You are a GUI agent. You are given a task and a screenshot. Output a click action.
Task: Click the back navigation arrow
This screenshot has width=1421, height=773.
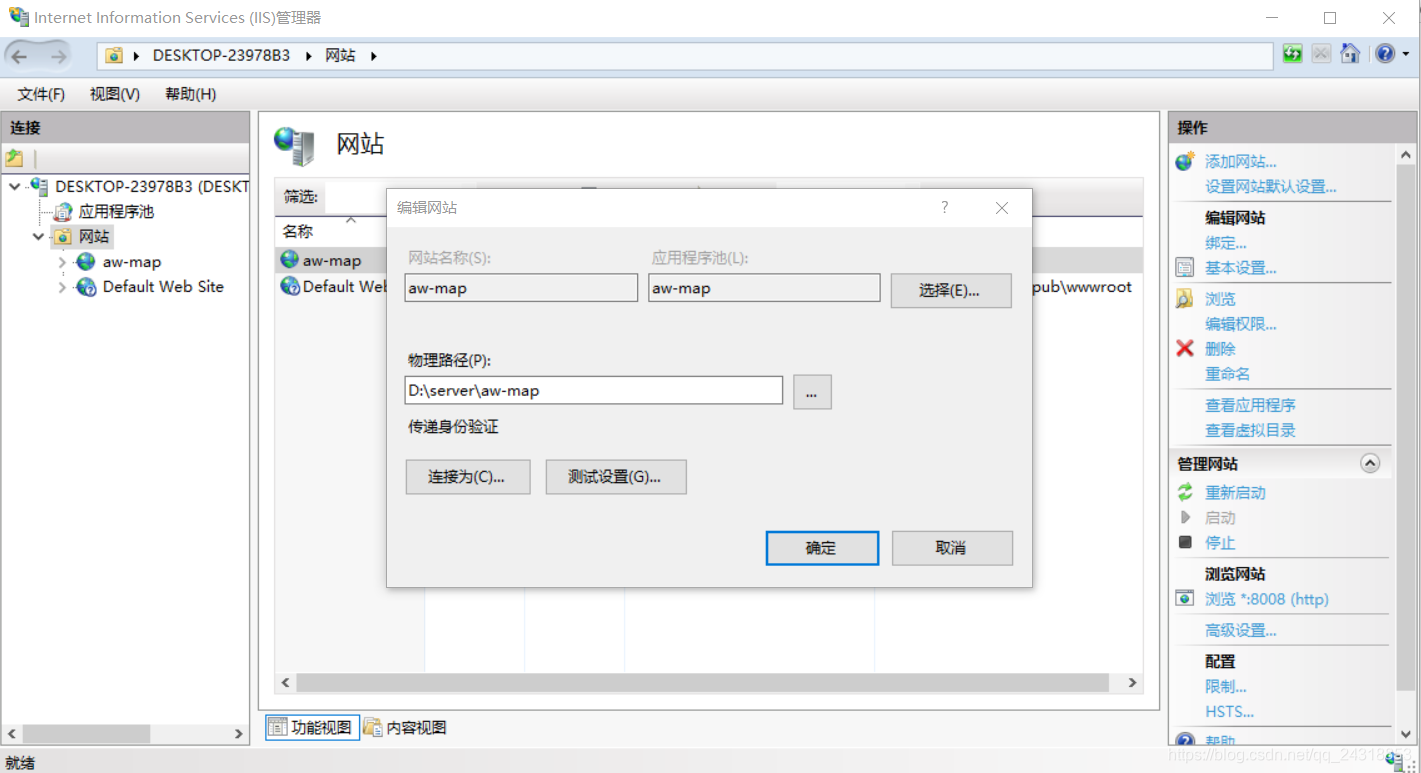pos(20,55)
